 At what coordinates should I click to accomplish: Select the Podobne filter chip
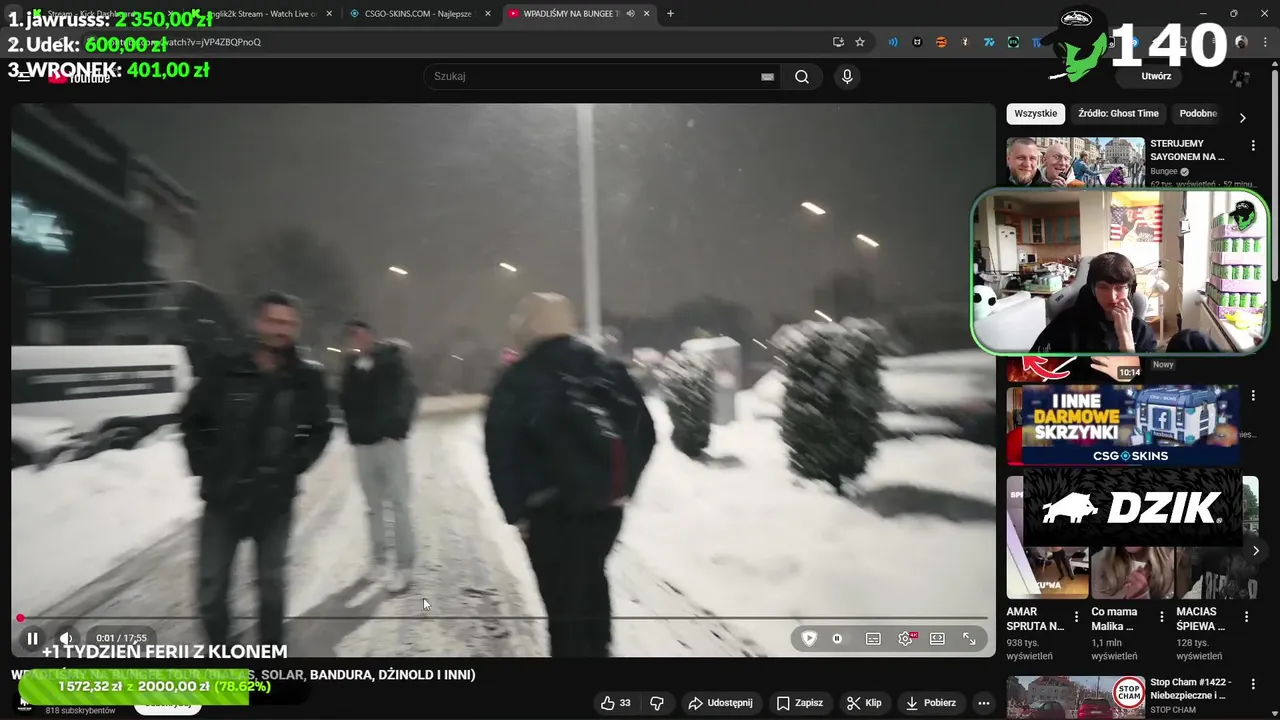pyautogui.click(x=1198, y=114)
